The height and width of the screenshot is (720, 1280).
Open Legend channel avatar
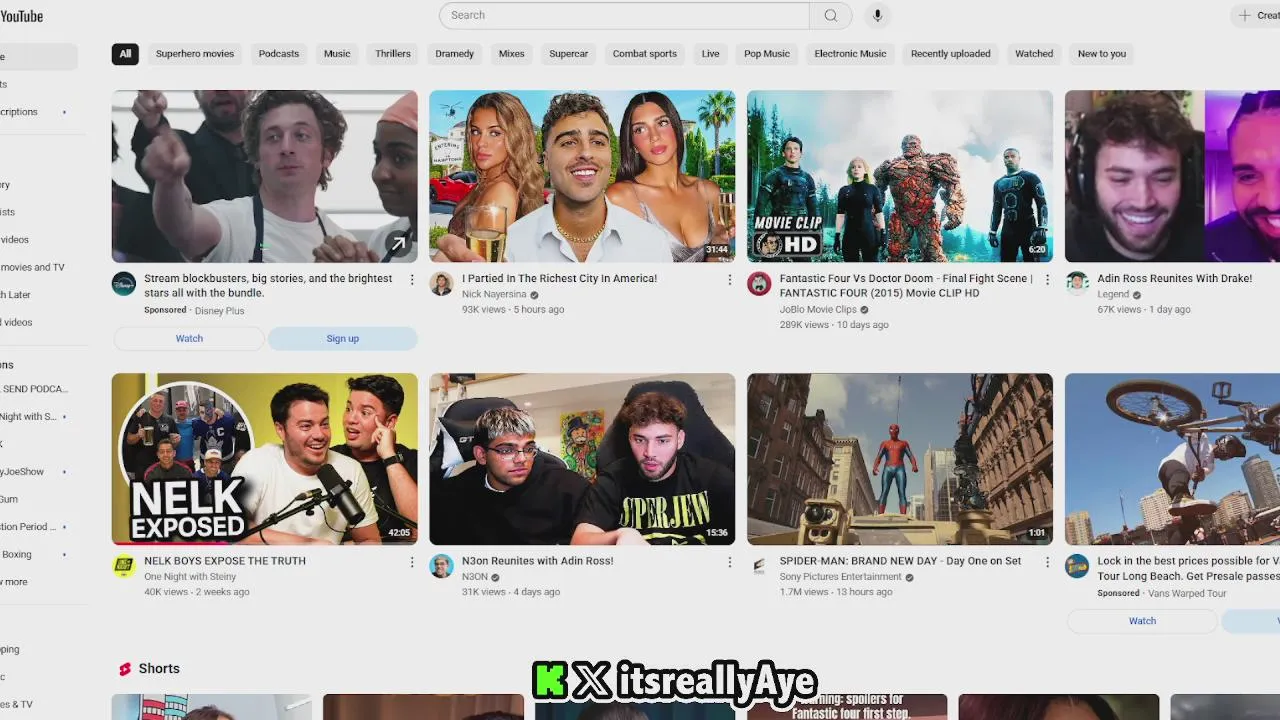click(1077, 284)
